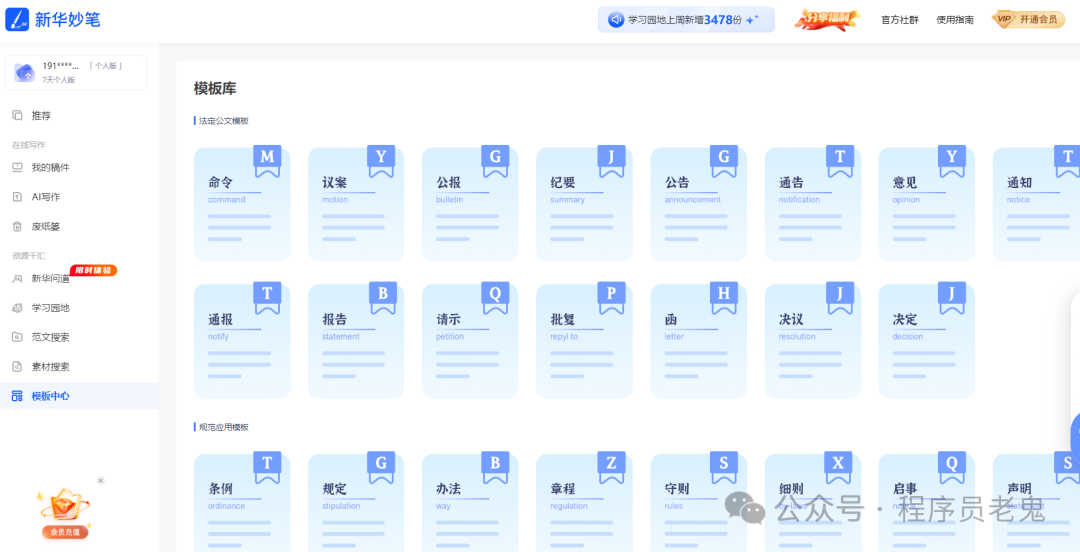Screen dimensions: 1080x552
Task: Click the 范文搜索 sidebar icon
Action: (18, 337)
